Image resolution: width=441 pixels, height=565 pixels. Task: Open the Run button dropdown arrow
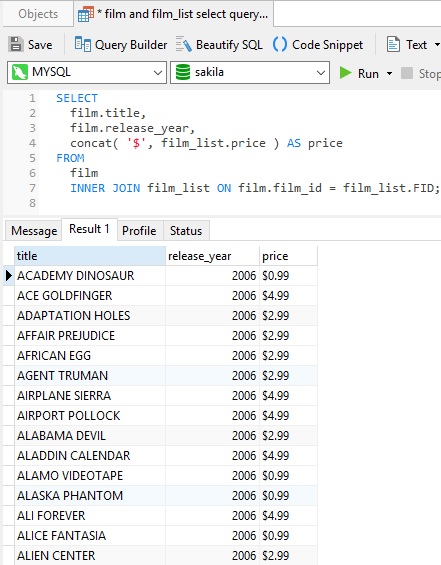tap(389, 74)
